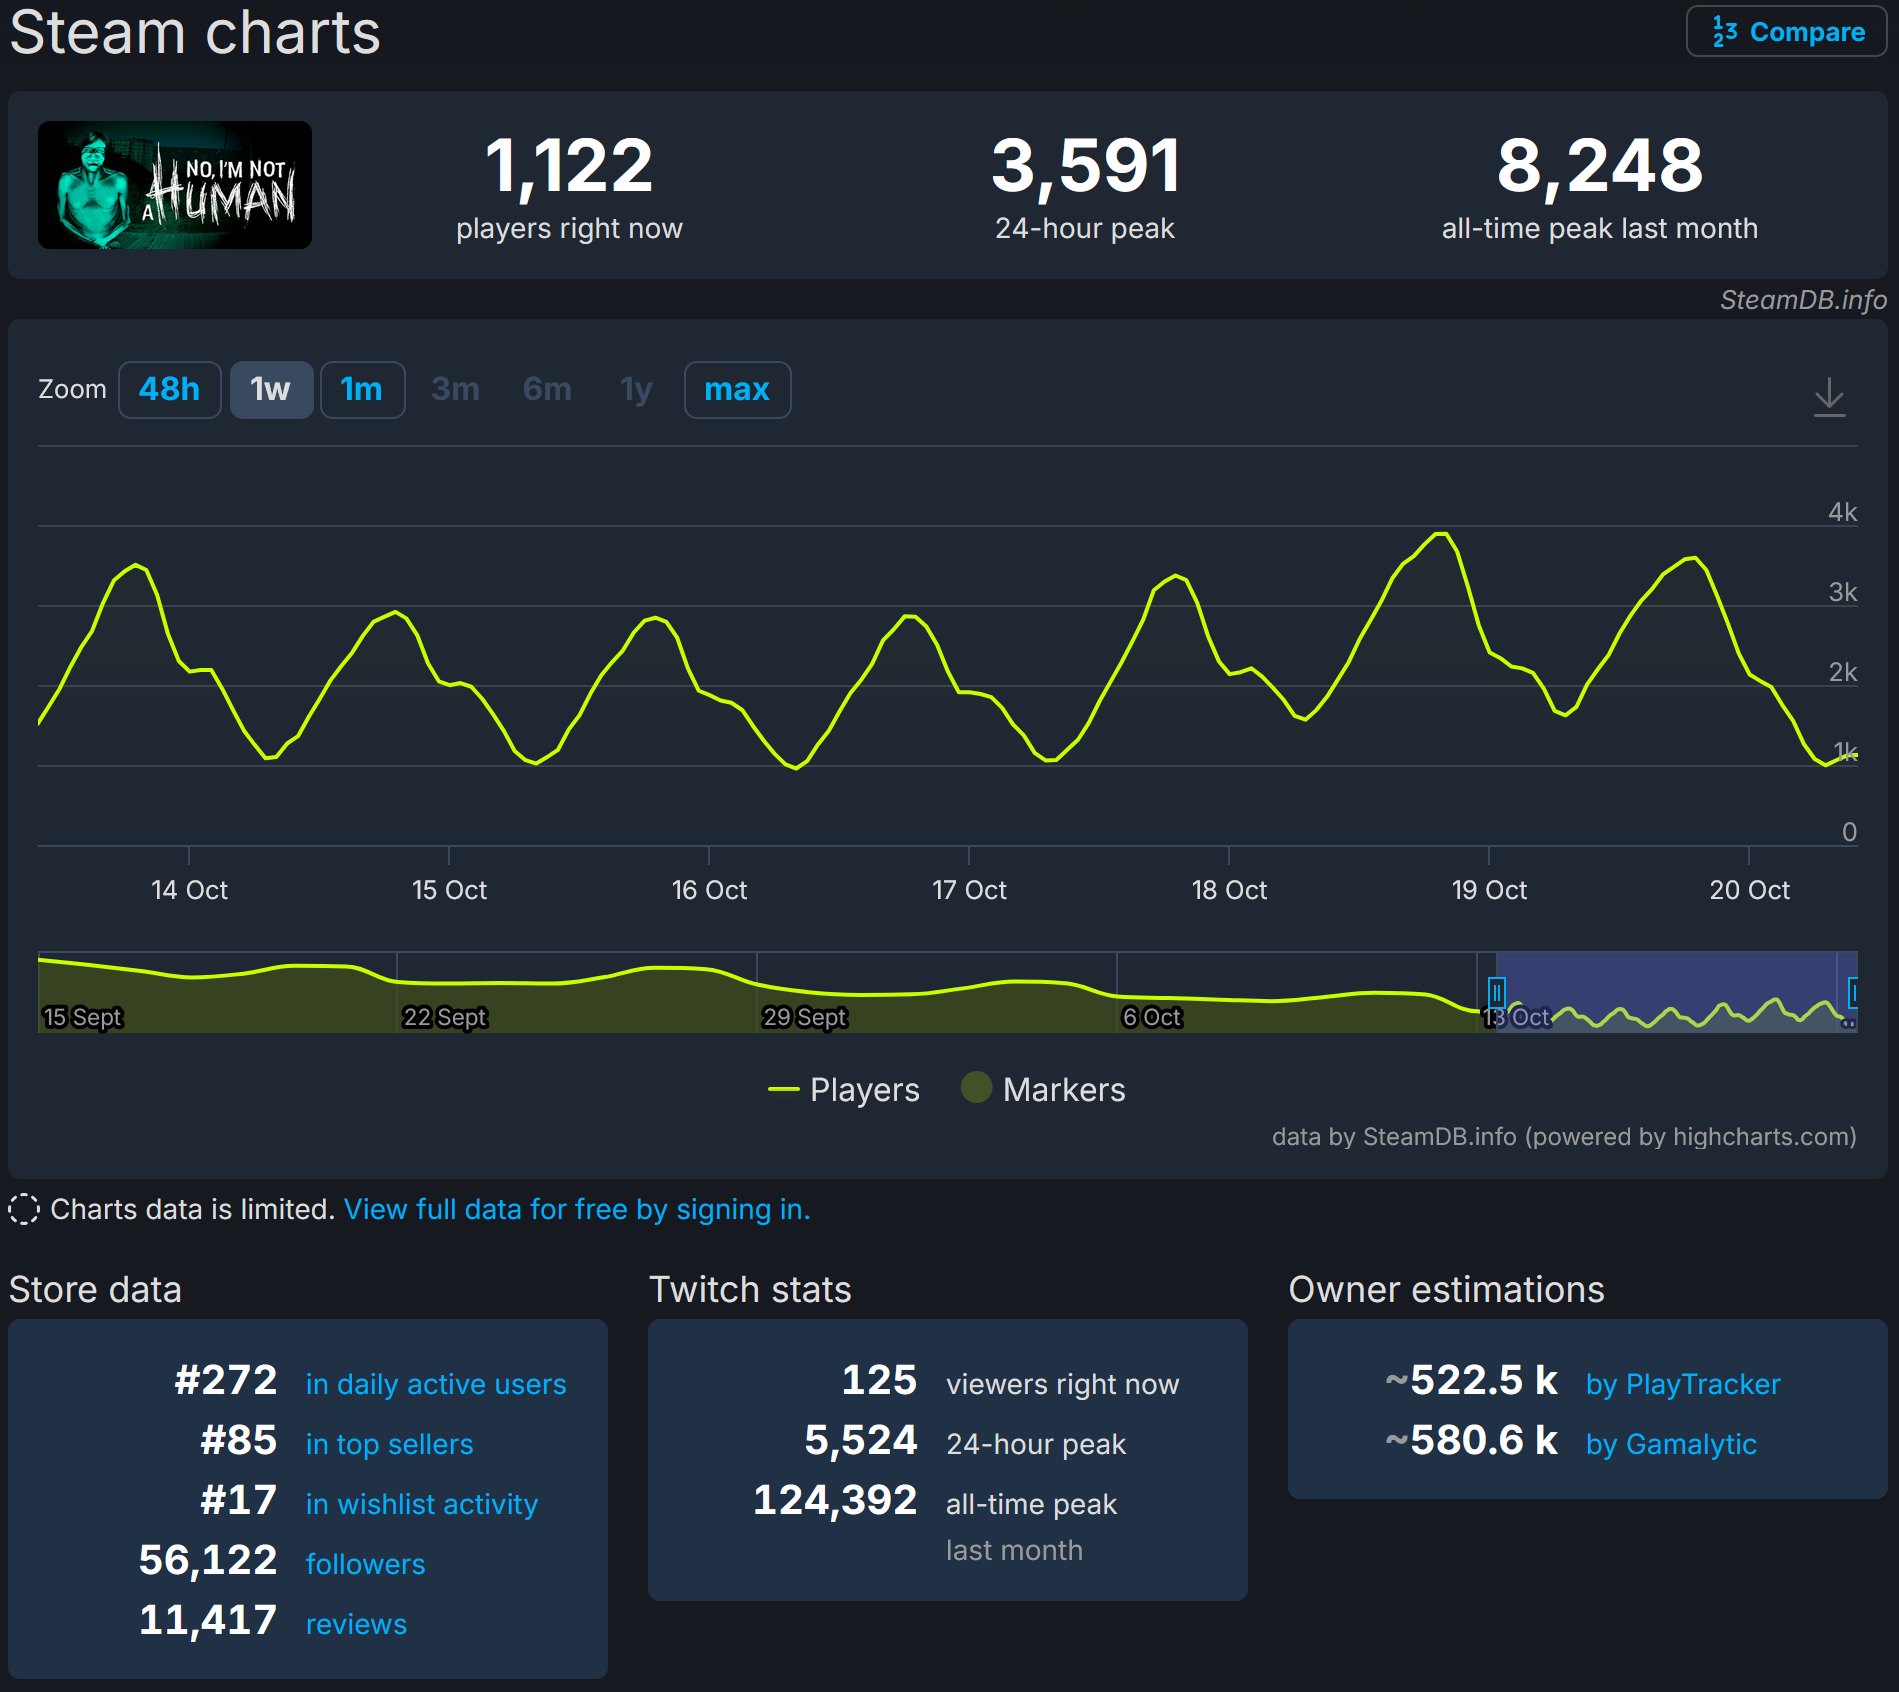1899x1692 pixels.
Task: Click the 15 Oct axis label
Action: pyautogui.click(x=449, y=890)
